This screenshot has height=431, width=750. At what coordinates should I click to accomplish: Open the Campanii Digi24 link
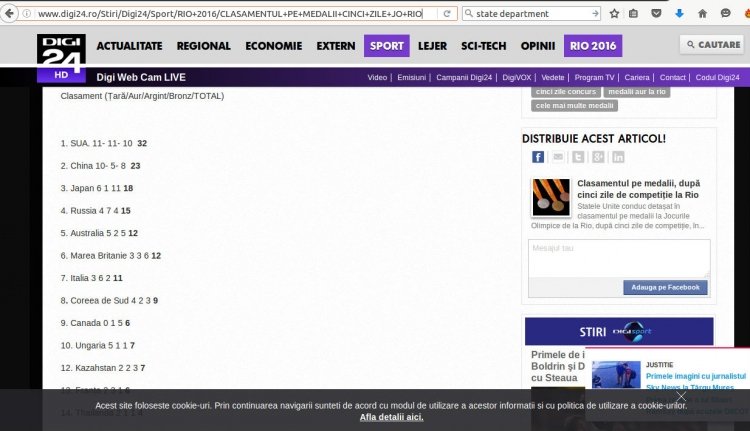(464, 77)
